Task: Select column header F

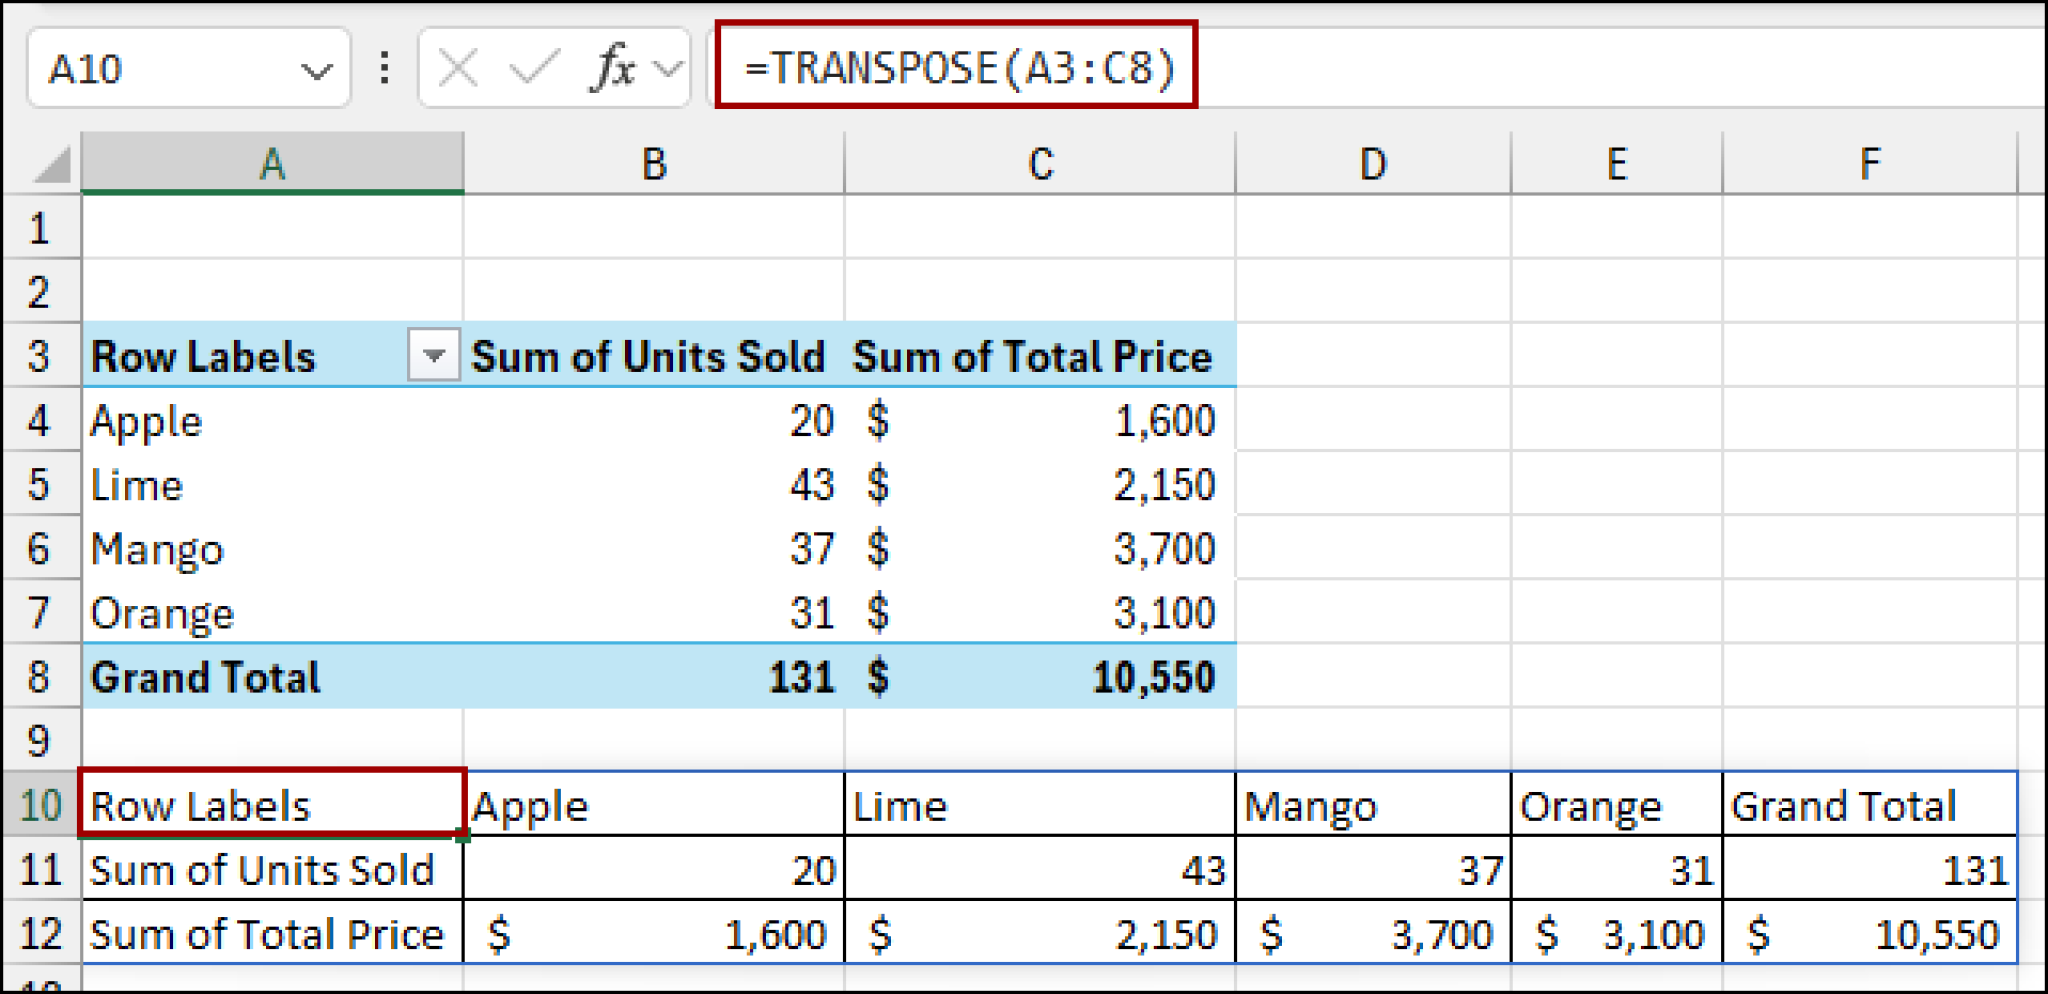Action: pyautogui.click(x=1868, y=163)
